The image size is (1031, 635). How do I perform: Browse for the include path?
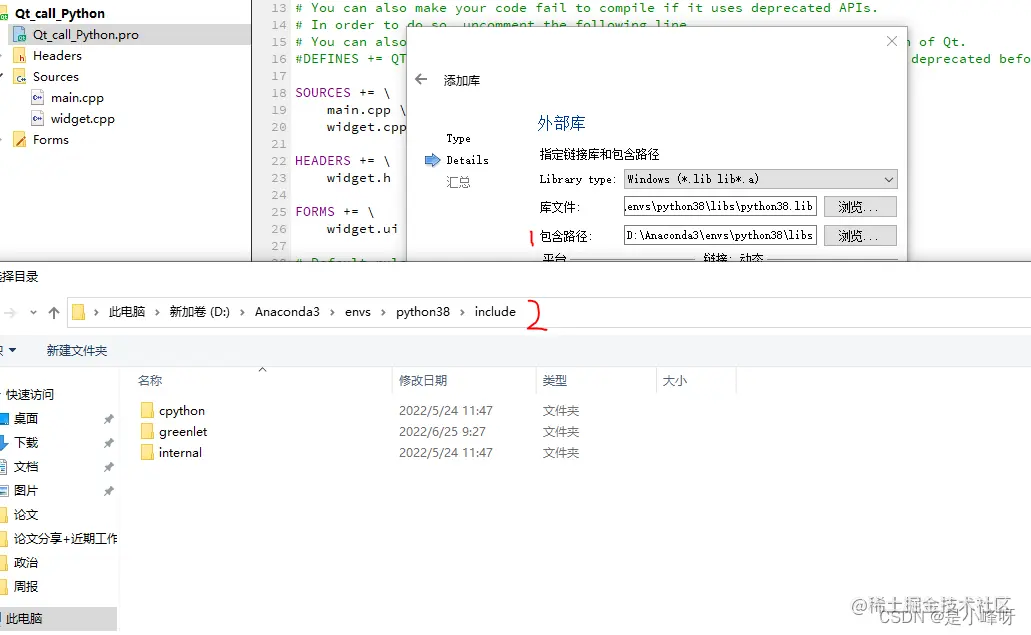click(x=860, y=235)
